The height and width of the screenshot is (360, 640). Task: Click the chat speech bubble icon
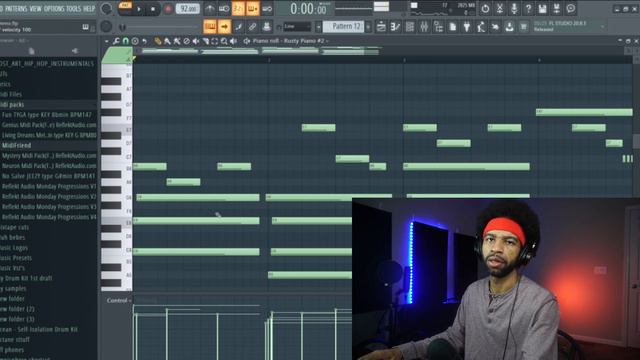point(571,8)
